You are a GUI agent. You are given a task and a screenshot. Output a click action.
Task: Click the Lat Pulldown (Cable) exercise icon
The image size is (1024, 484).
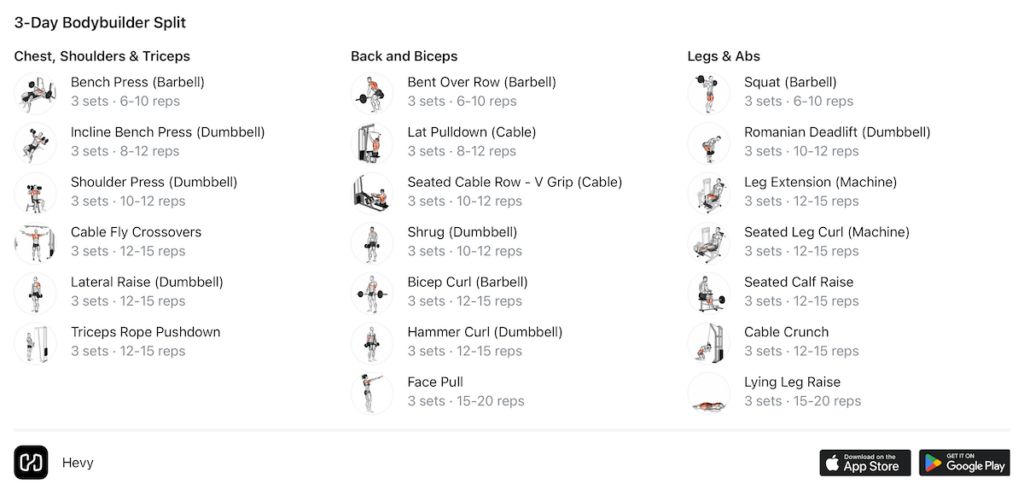pos(372,143)
